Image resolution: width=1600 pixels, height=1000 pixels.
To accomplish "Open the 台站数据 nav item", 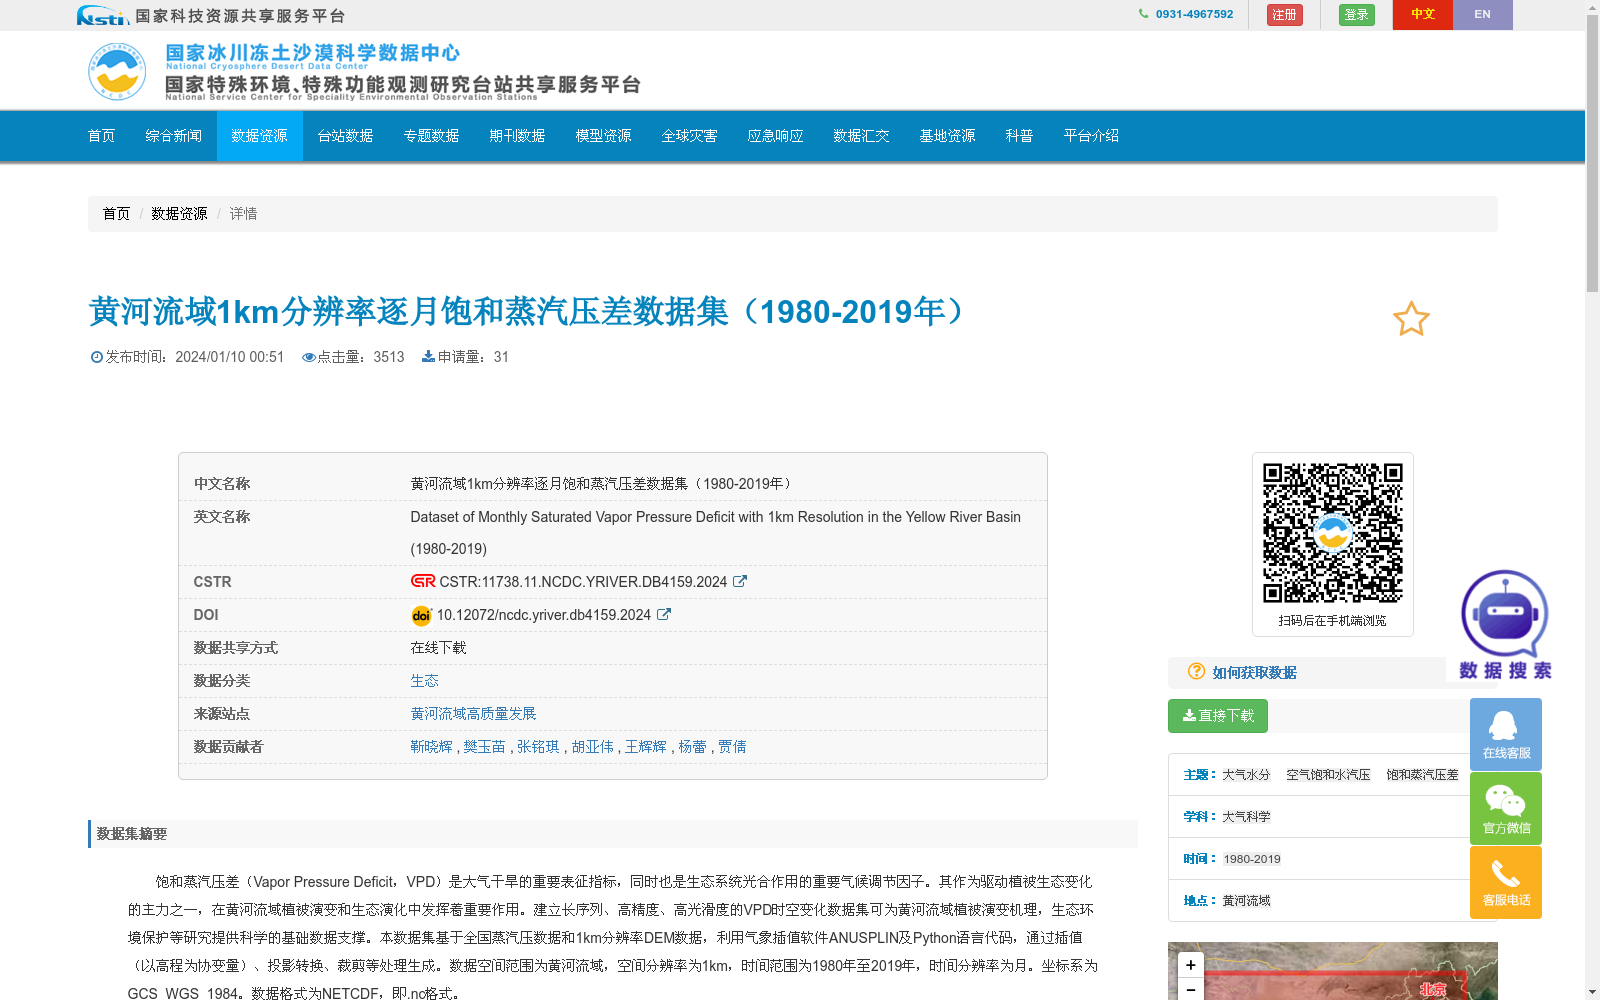I will [345, 136].
